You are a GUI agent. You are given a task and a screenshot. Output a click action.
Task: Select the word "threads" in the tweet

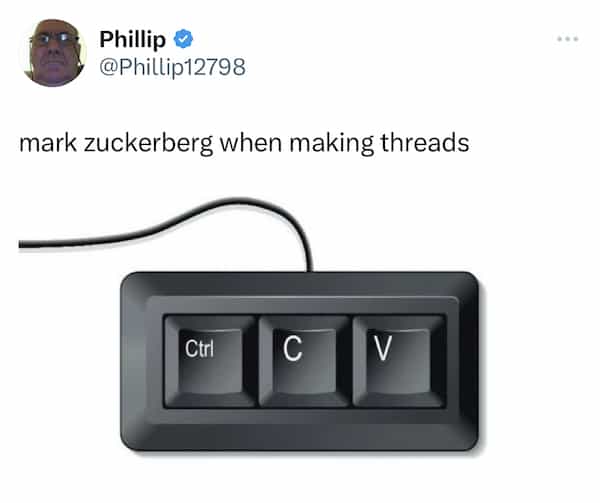tap(425, 142)
